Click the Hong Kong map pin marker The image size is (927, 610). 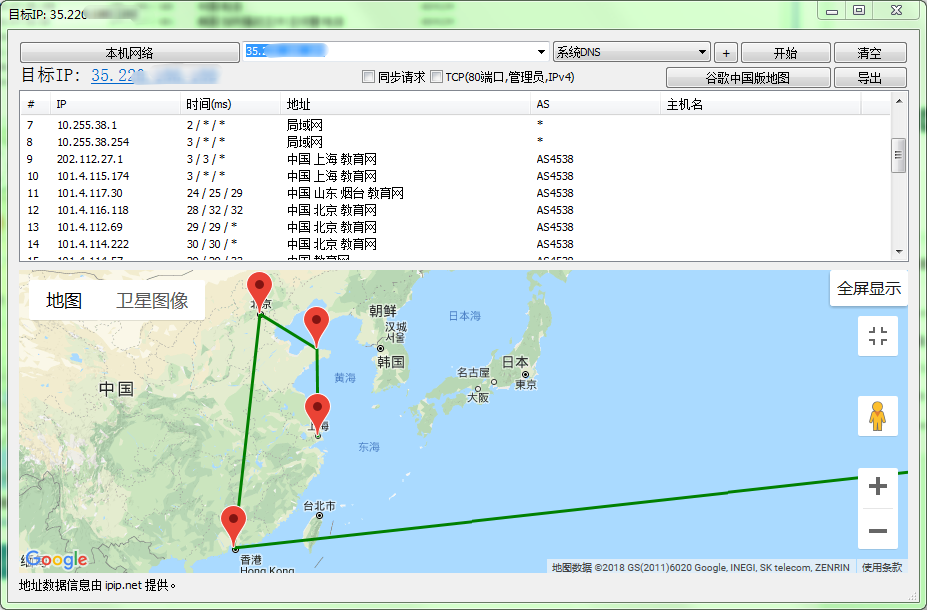pos(234,526)
